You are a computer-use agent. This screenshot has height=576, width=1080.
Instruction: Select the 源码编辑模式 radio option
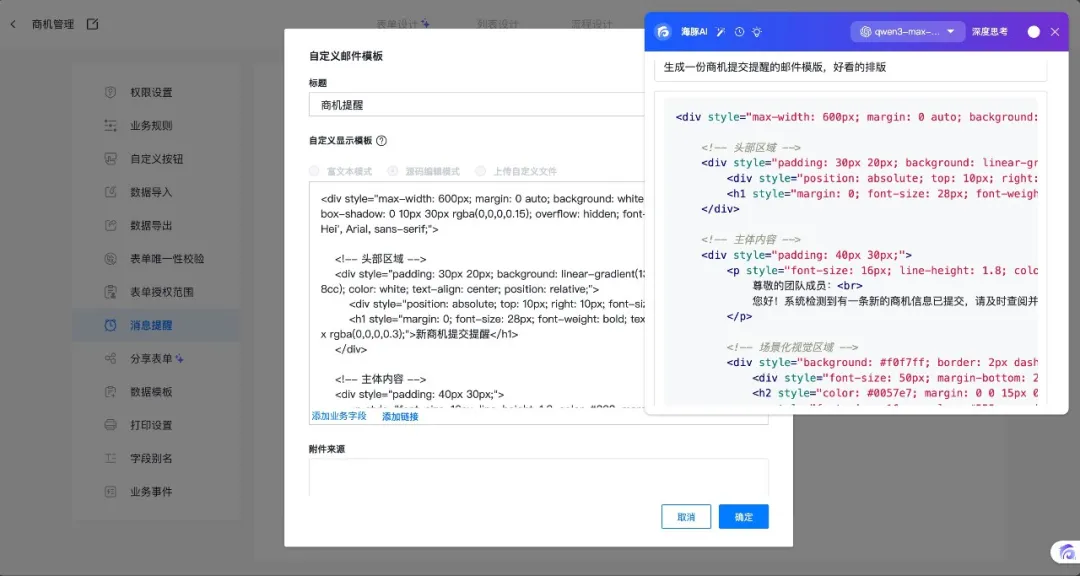point(393,171)
